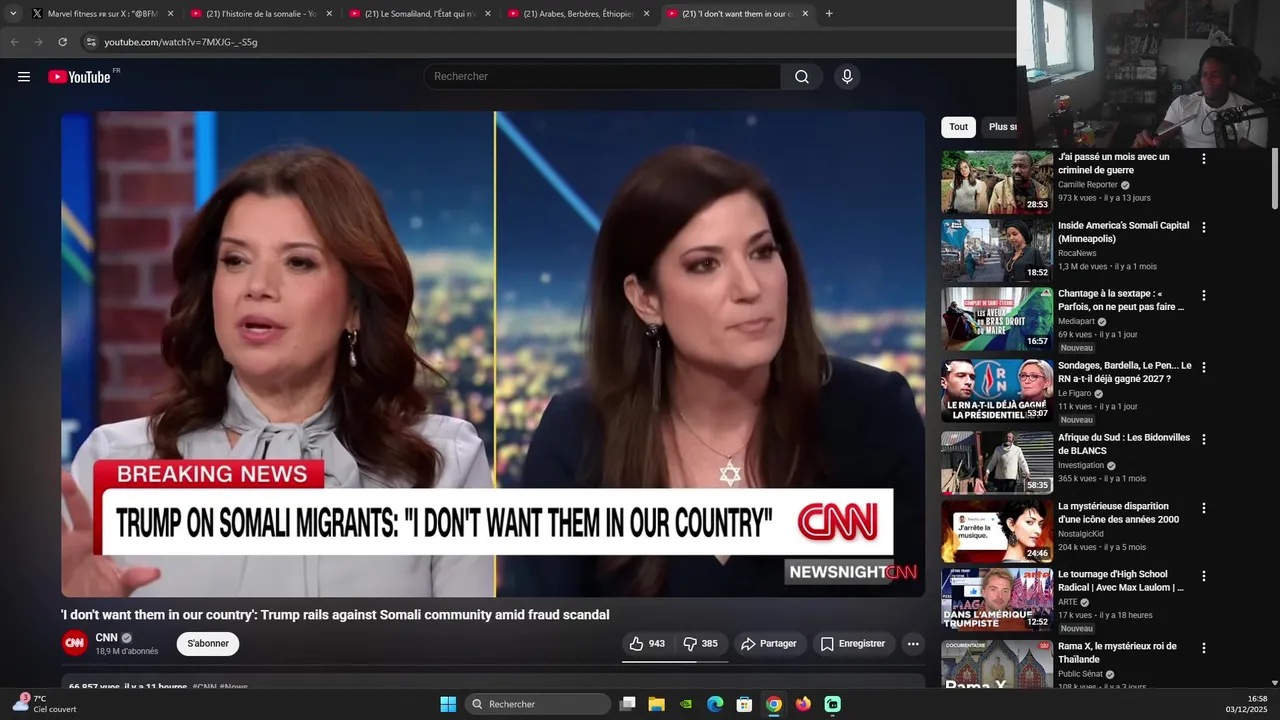The image size is (1280, 720).
Task: Open options for 'Inside America's Somali Capital'
Action: [x=1204, y=227]
